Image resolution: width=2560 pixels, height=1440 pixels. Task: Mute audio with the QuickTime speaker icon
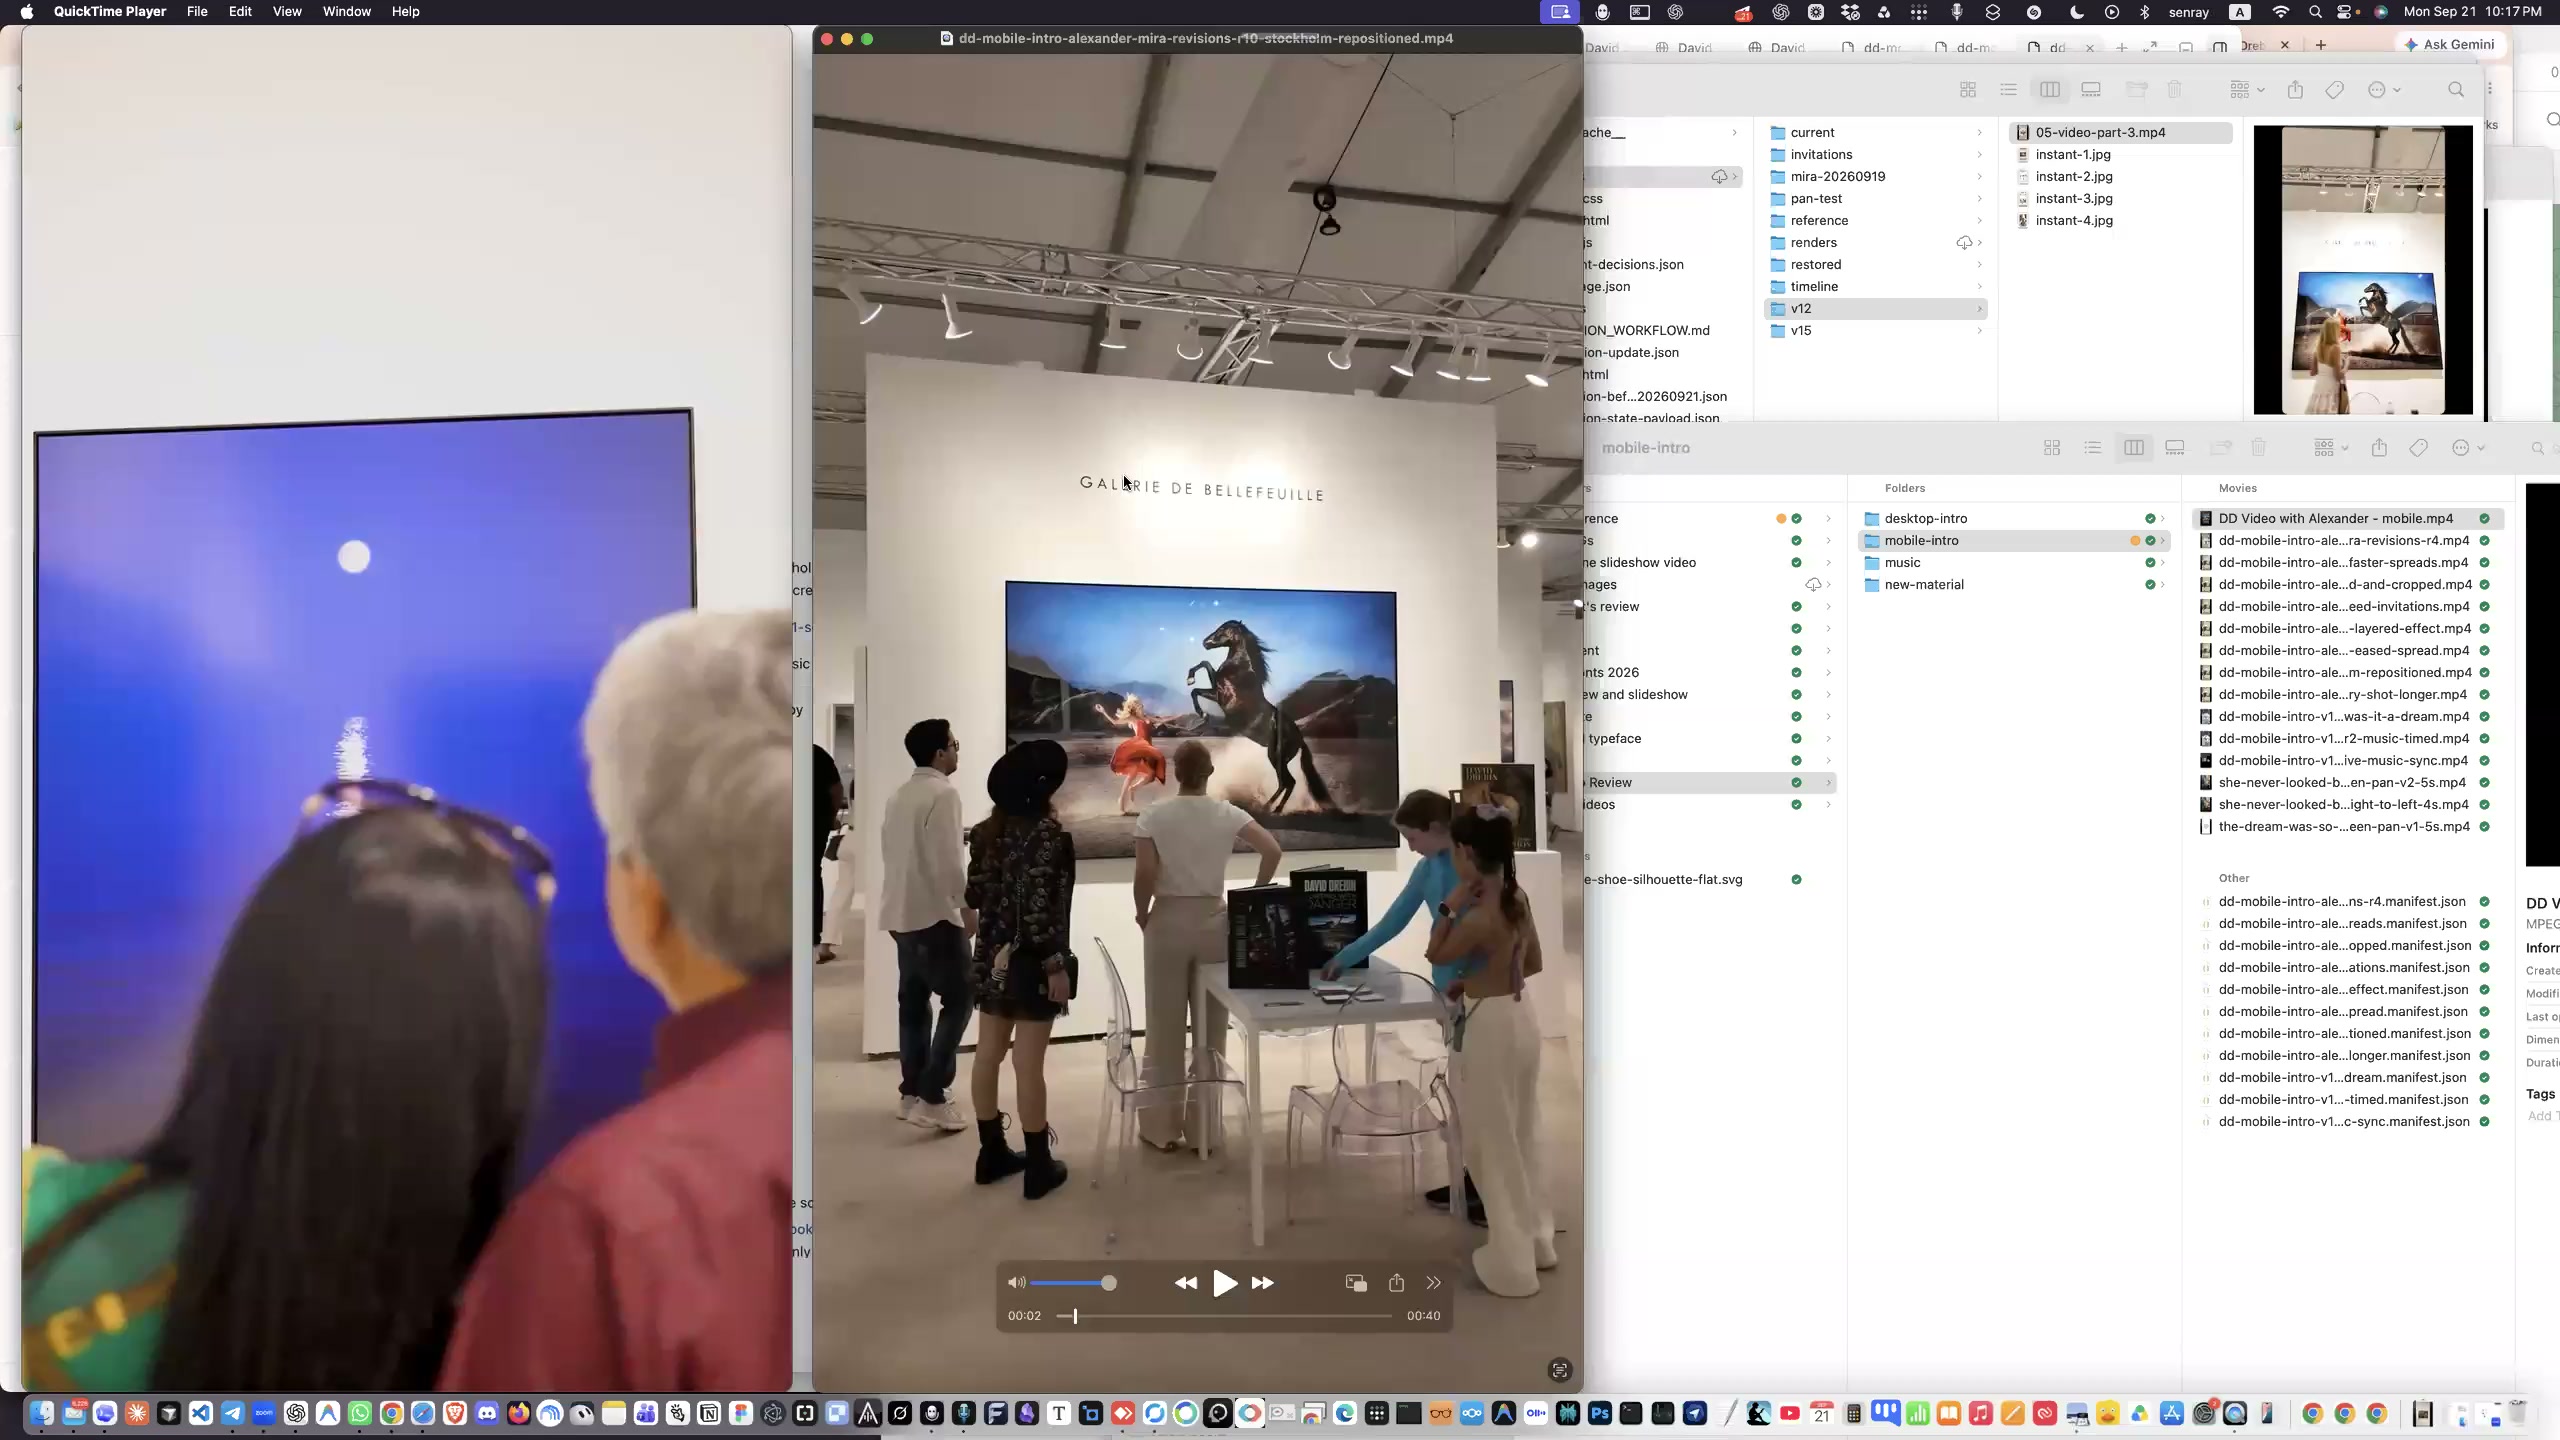pos(1017,1283)
